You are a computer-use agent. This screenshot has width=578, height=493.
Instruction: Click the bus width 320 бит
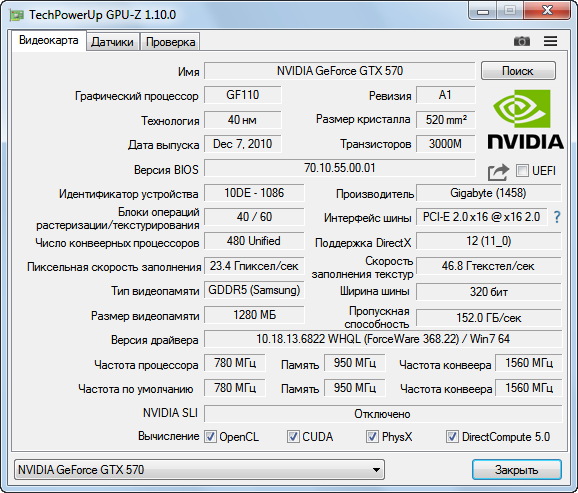tap(489, 292)
